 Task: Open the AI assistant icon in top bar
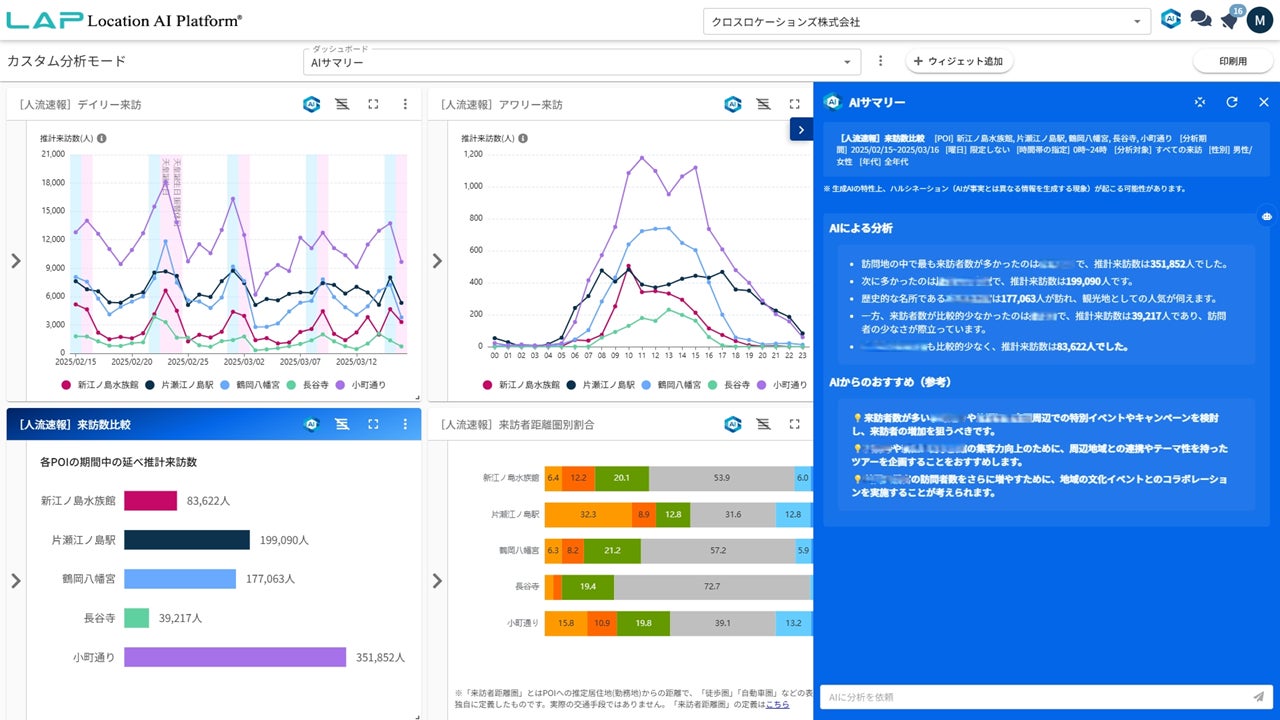pos(1170,19)
